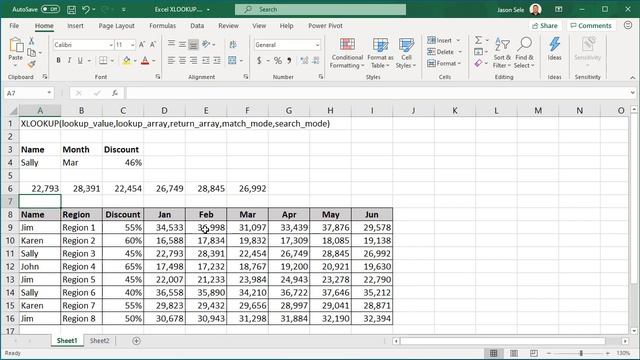Screen dimensions: 640x360
Task: Open Sort & Filter menu
Action: (x=502, y=53)
